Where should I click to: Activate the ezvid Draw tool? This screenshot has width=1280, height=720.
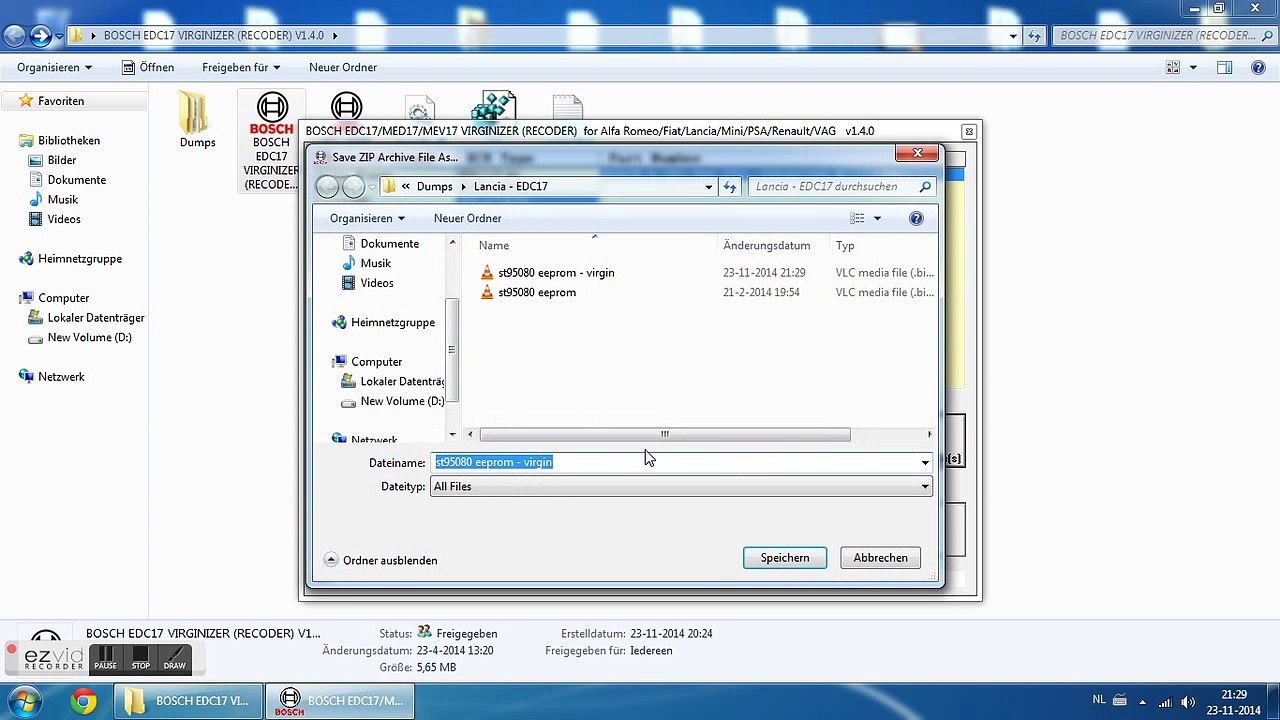coord(175,660)
